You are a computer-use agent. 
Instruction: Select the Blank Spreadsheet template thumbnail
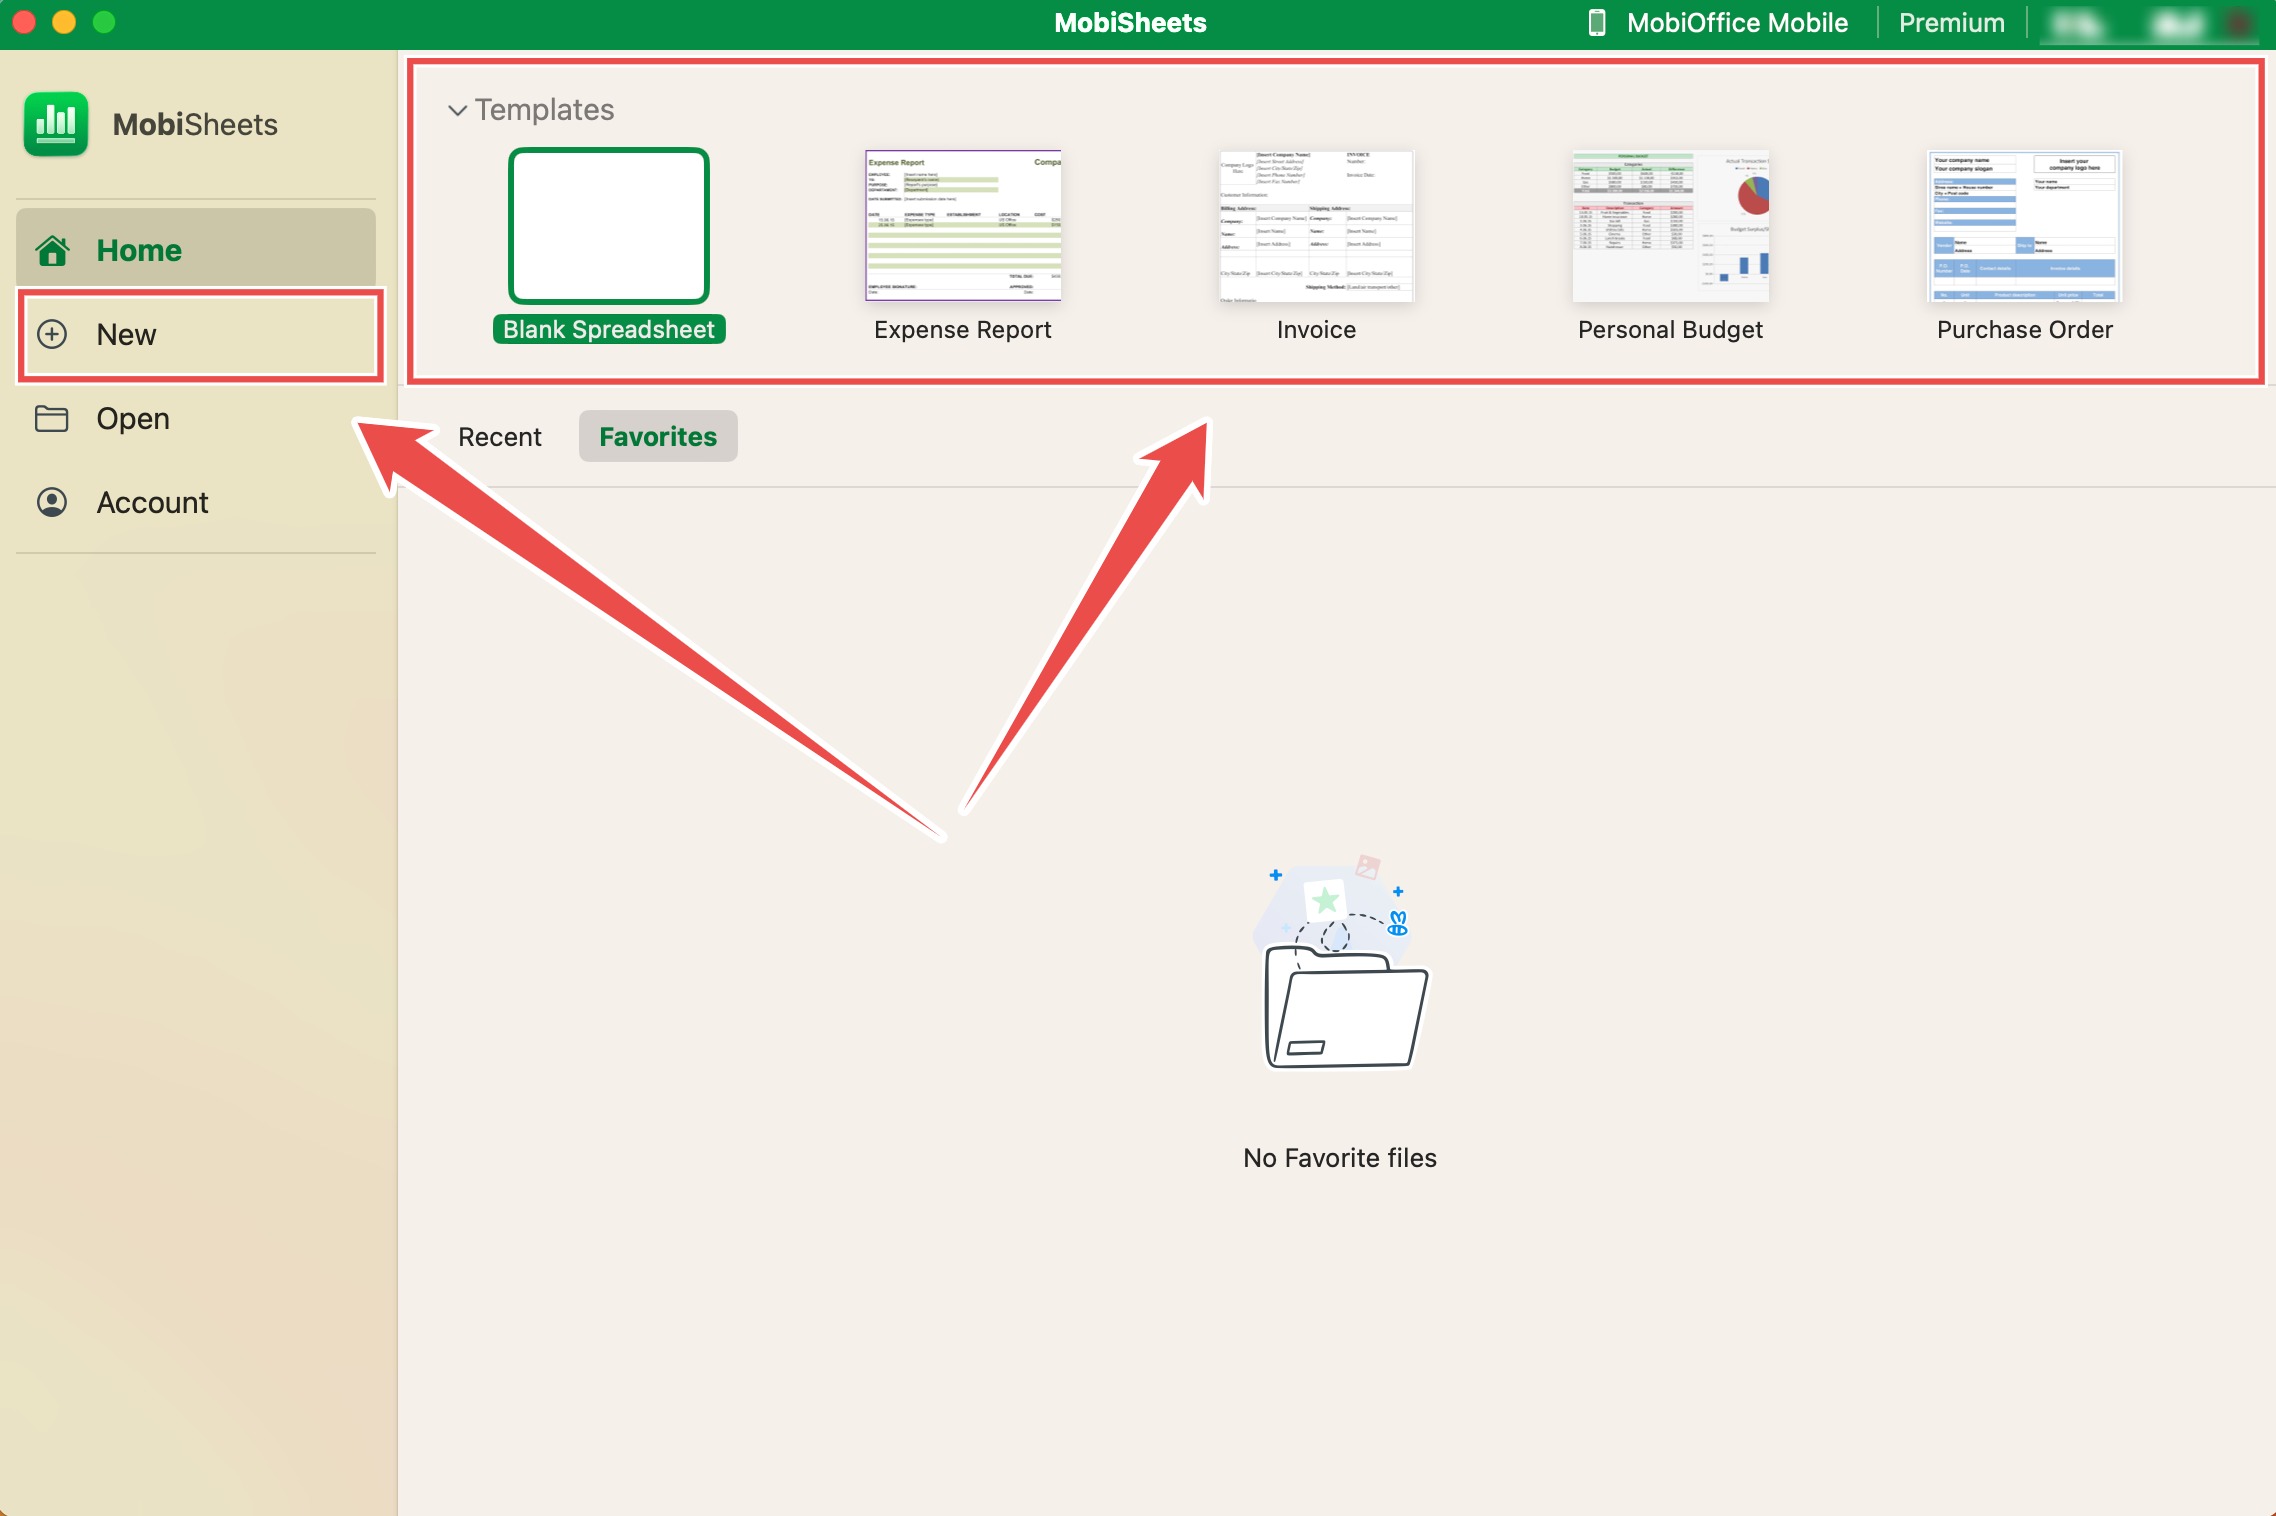tap(609, 226)
